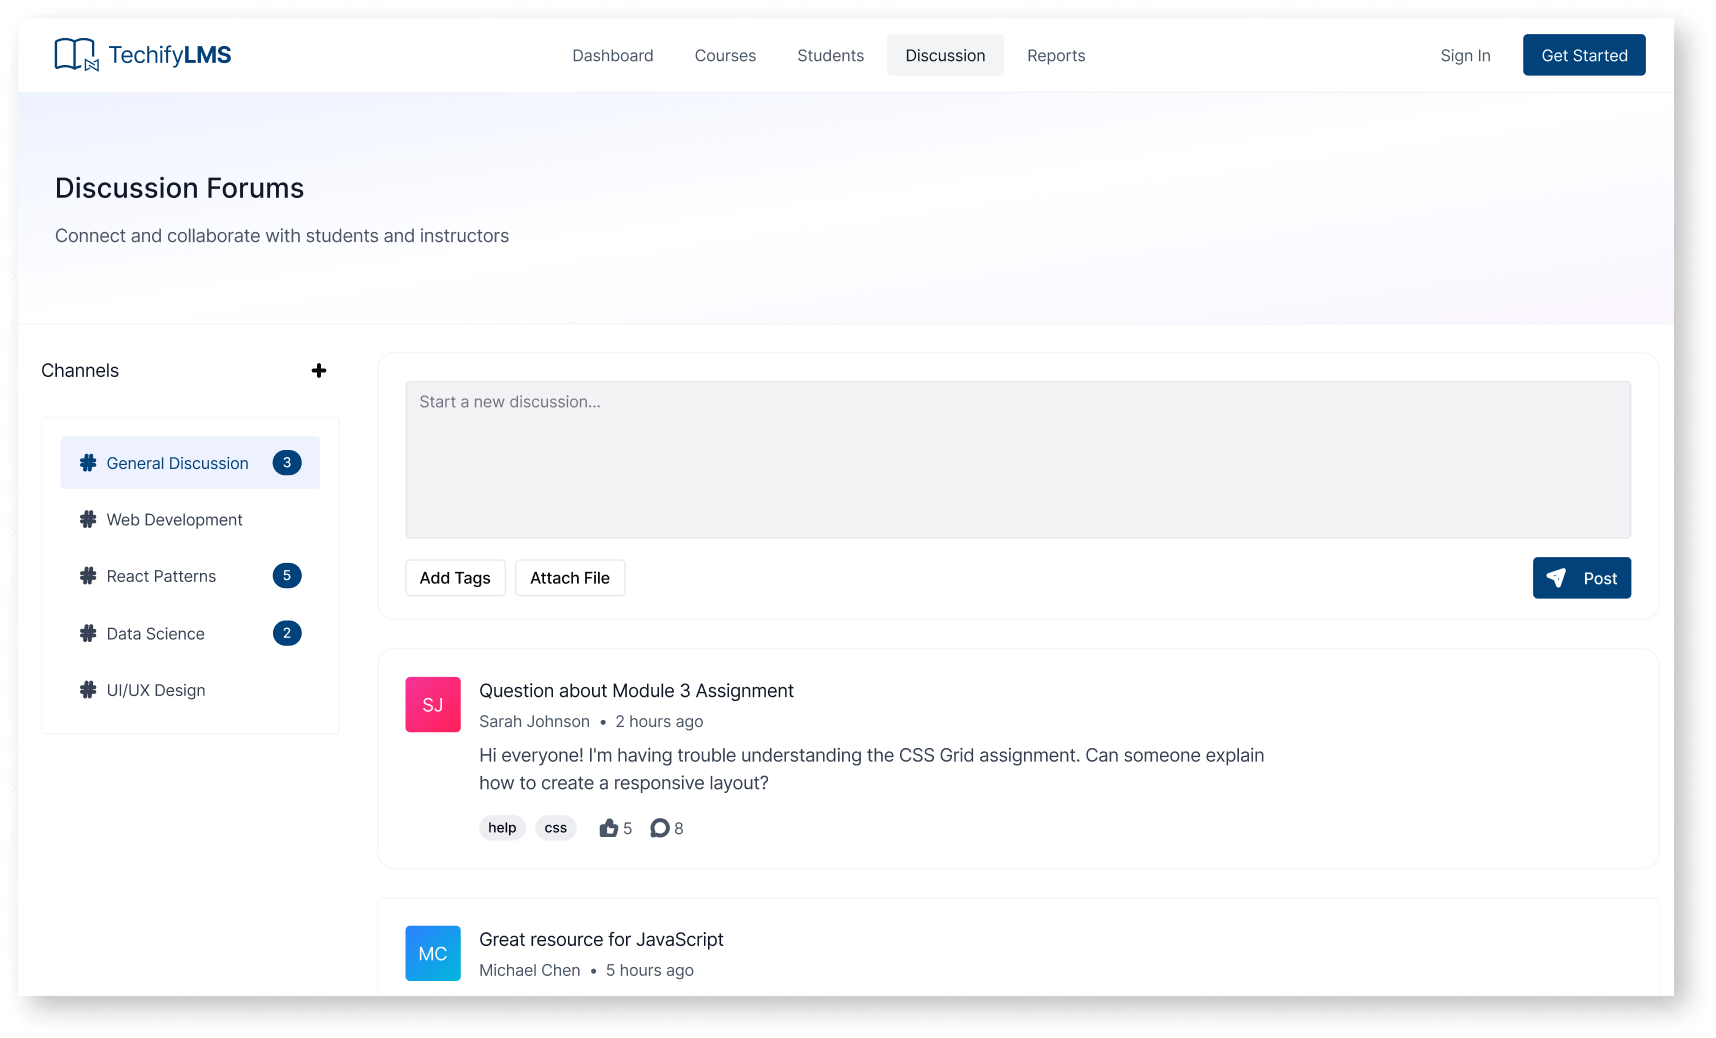
Task: Click the Attach File button
Action: click(x=570, y=578)
